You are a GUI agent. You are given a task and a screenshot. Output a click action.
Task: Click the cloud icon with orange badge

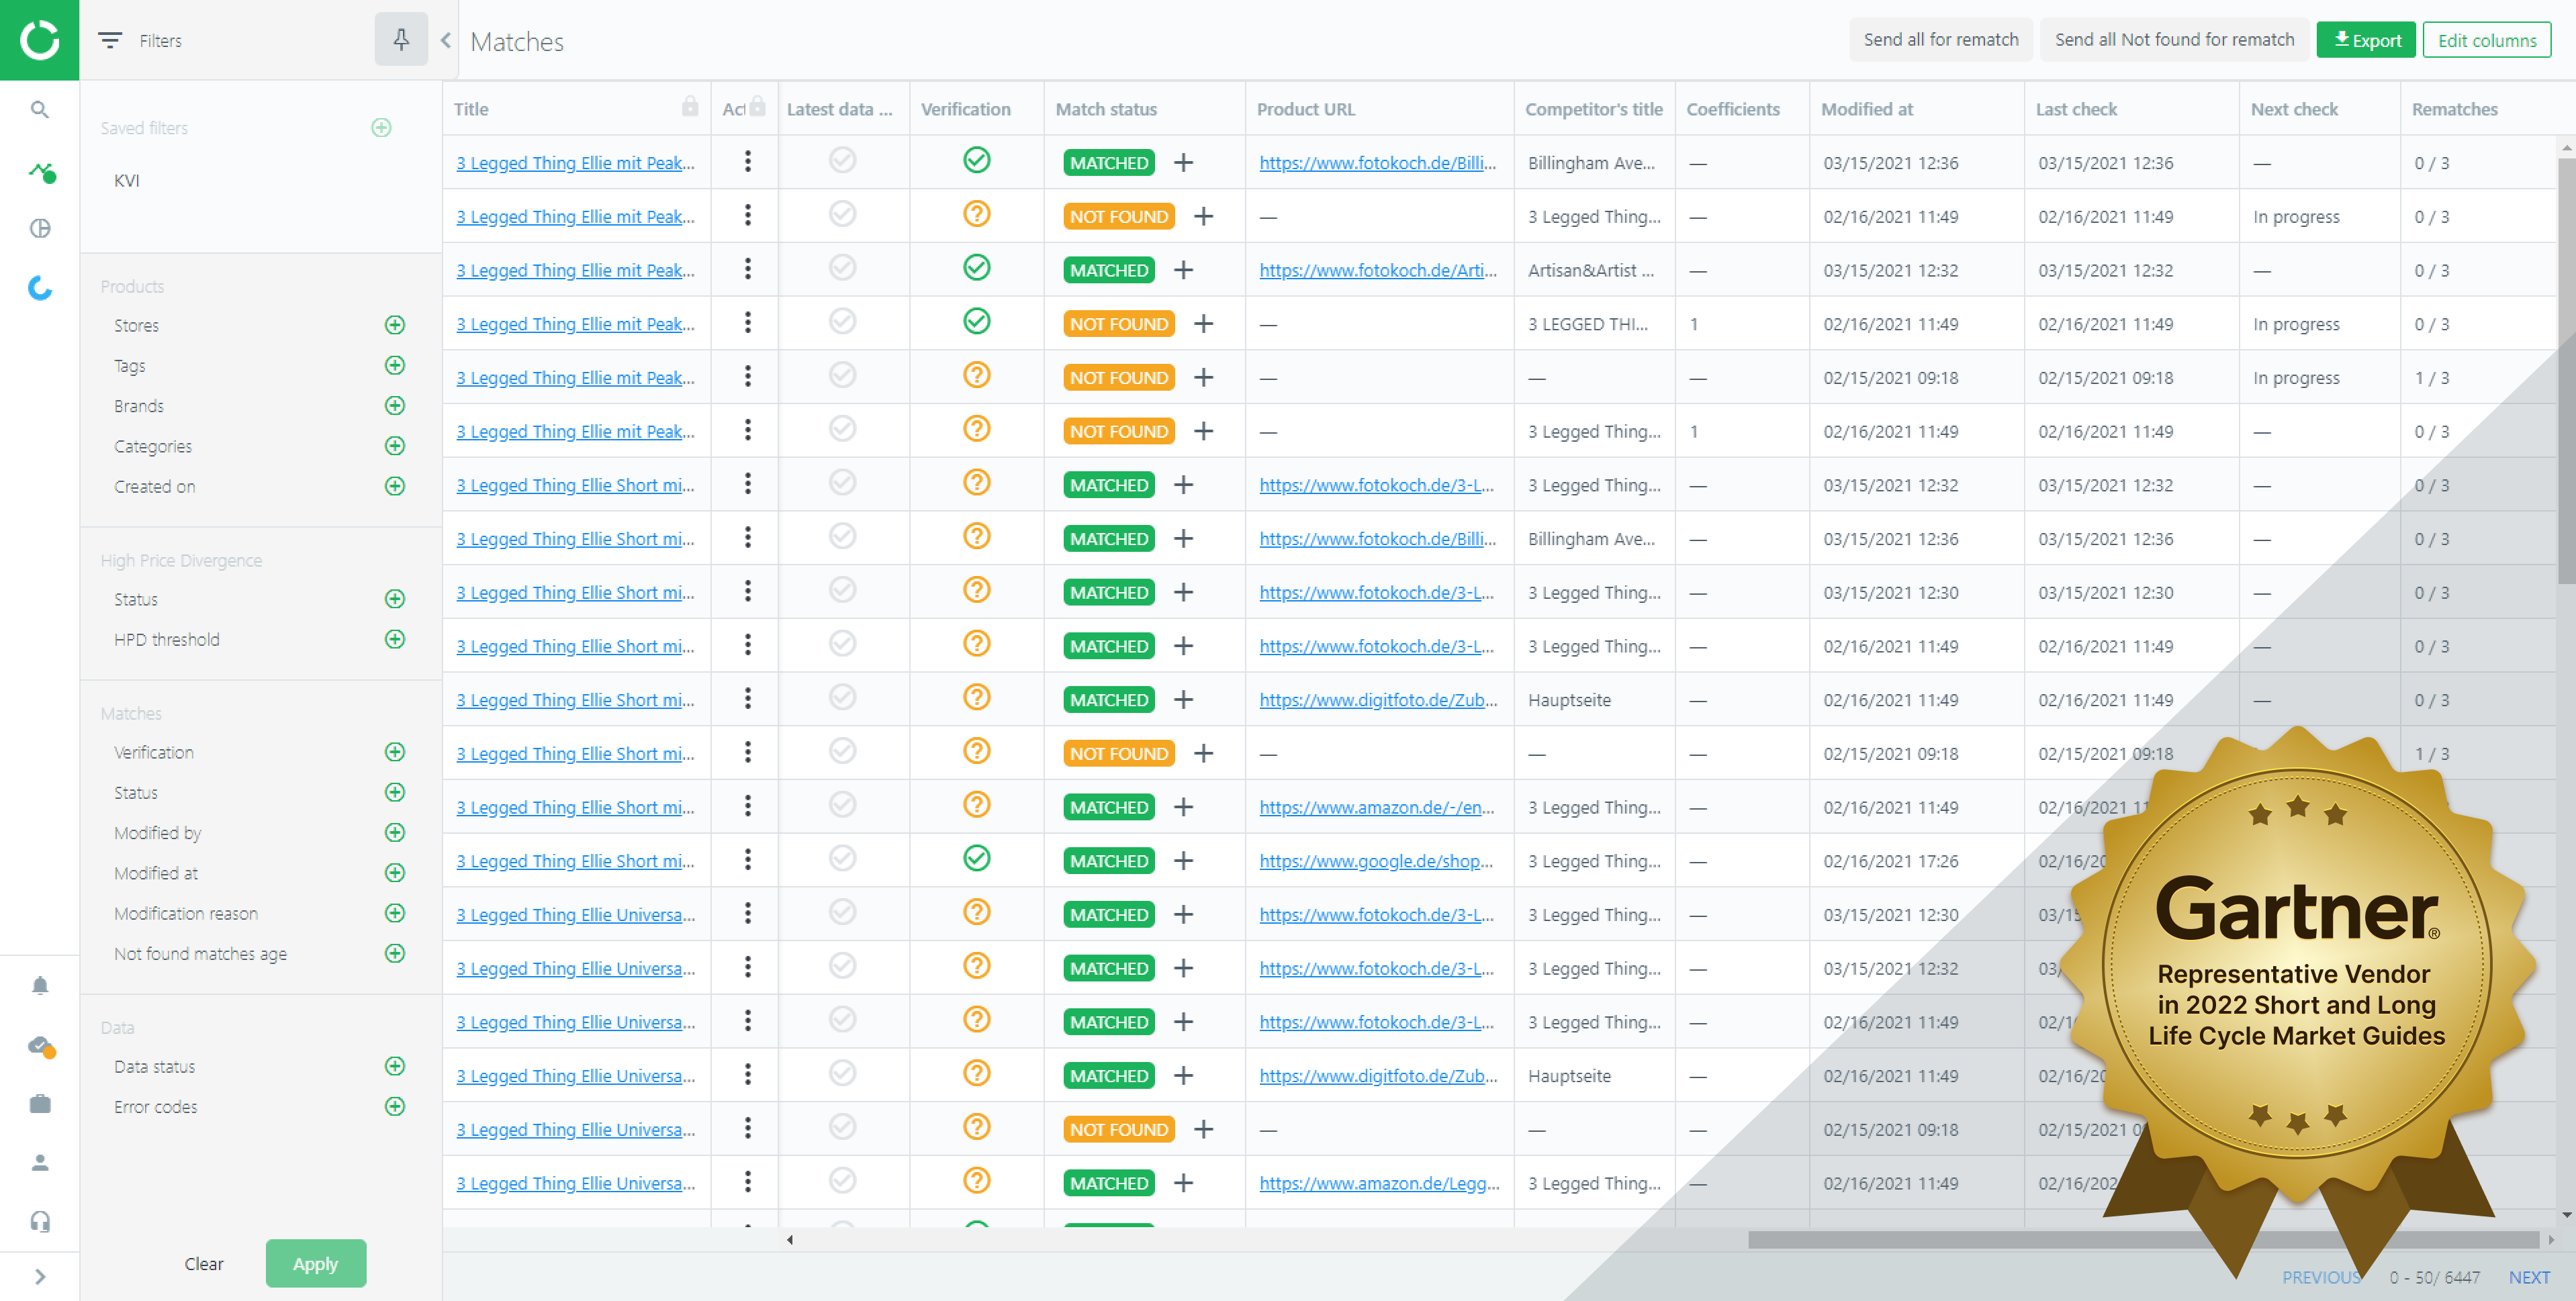click(39, 1046)
